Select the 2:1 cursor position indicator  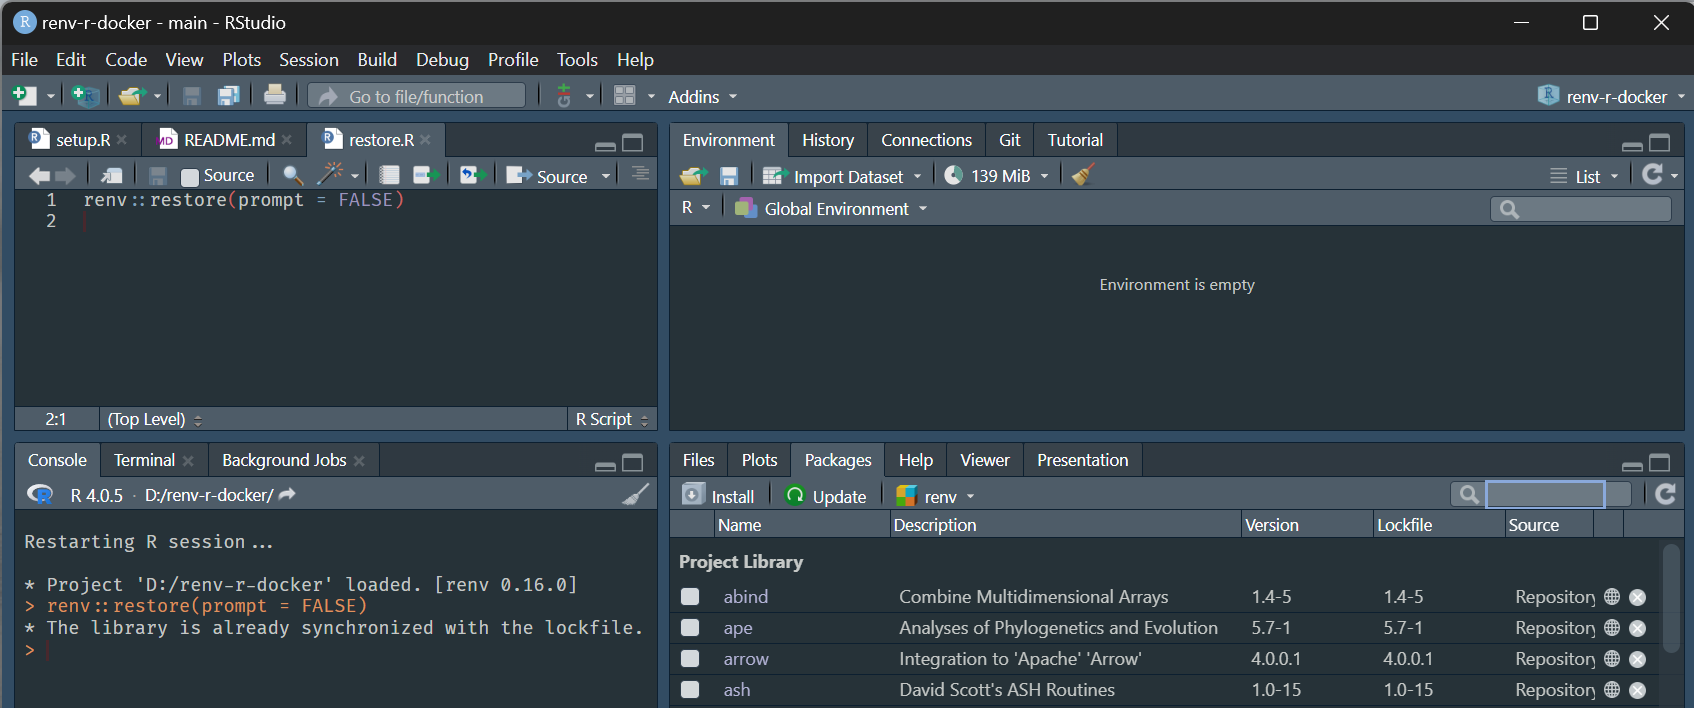[x=56, y=419]
